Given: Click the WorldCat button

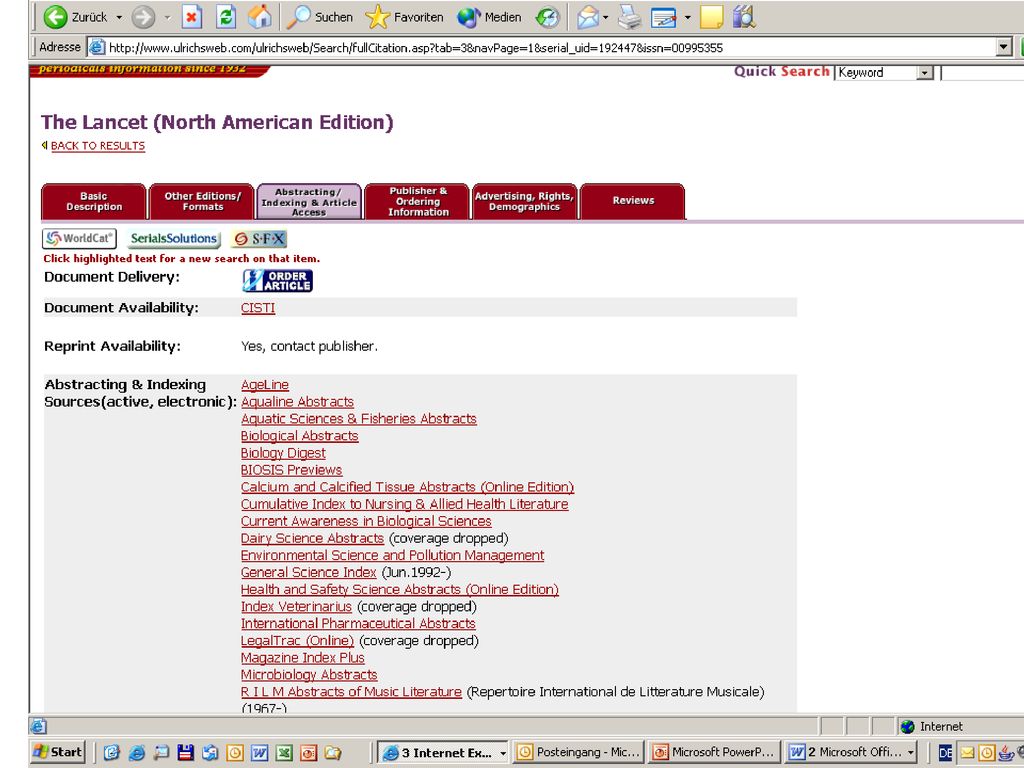Looking at the screenshot, I should coord(79,238).
